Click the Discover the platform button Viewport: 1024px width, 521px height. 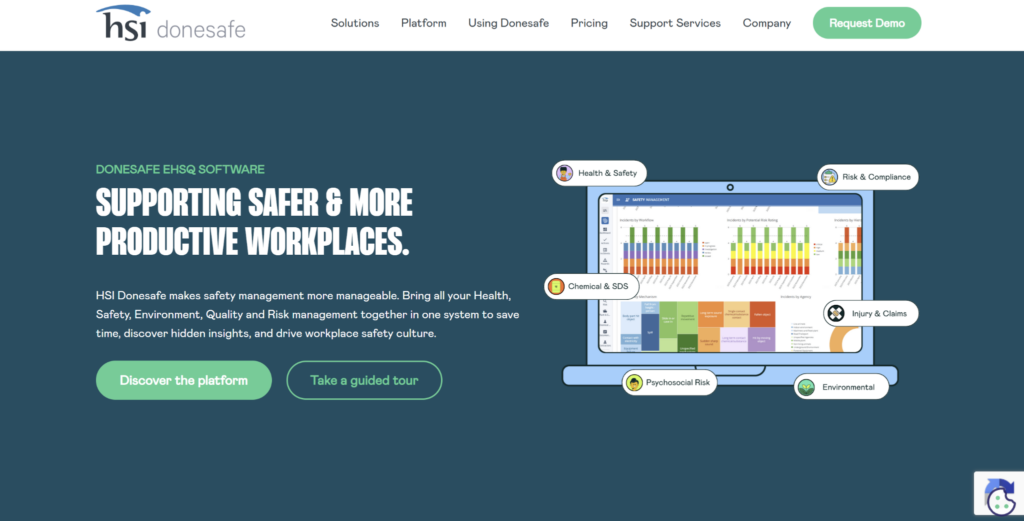pos(184,380)
